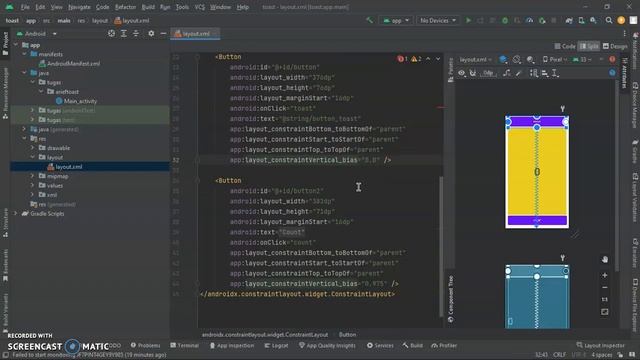Open the layout.xml file dropdown in design toolbar
Screen dimensions: 640x360
coord(475,60)
